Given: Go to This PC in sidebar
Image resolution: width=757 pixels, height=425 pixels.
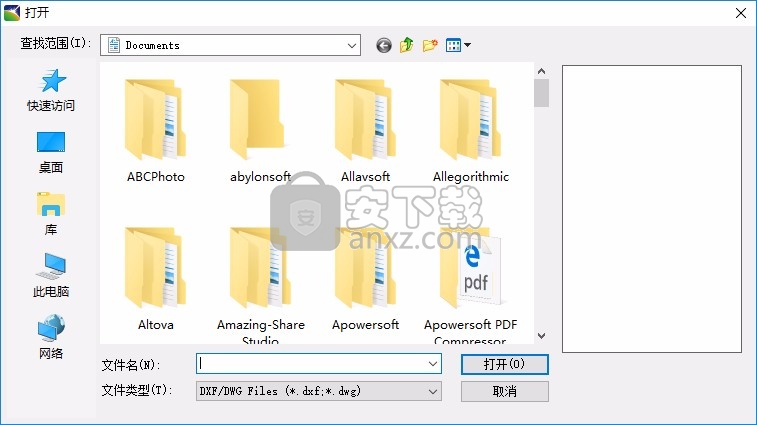Looking at the screenshot, I should [x=51, y=267].
